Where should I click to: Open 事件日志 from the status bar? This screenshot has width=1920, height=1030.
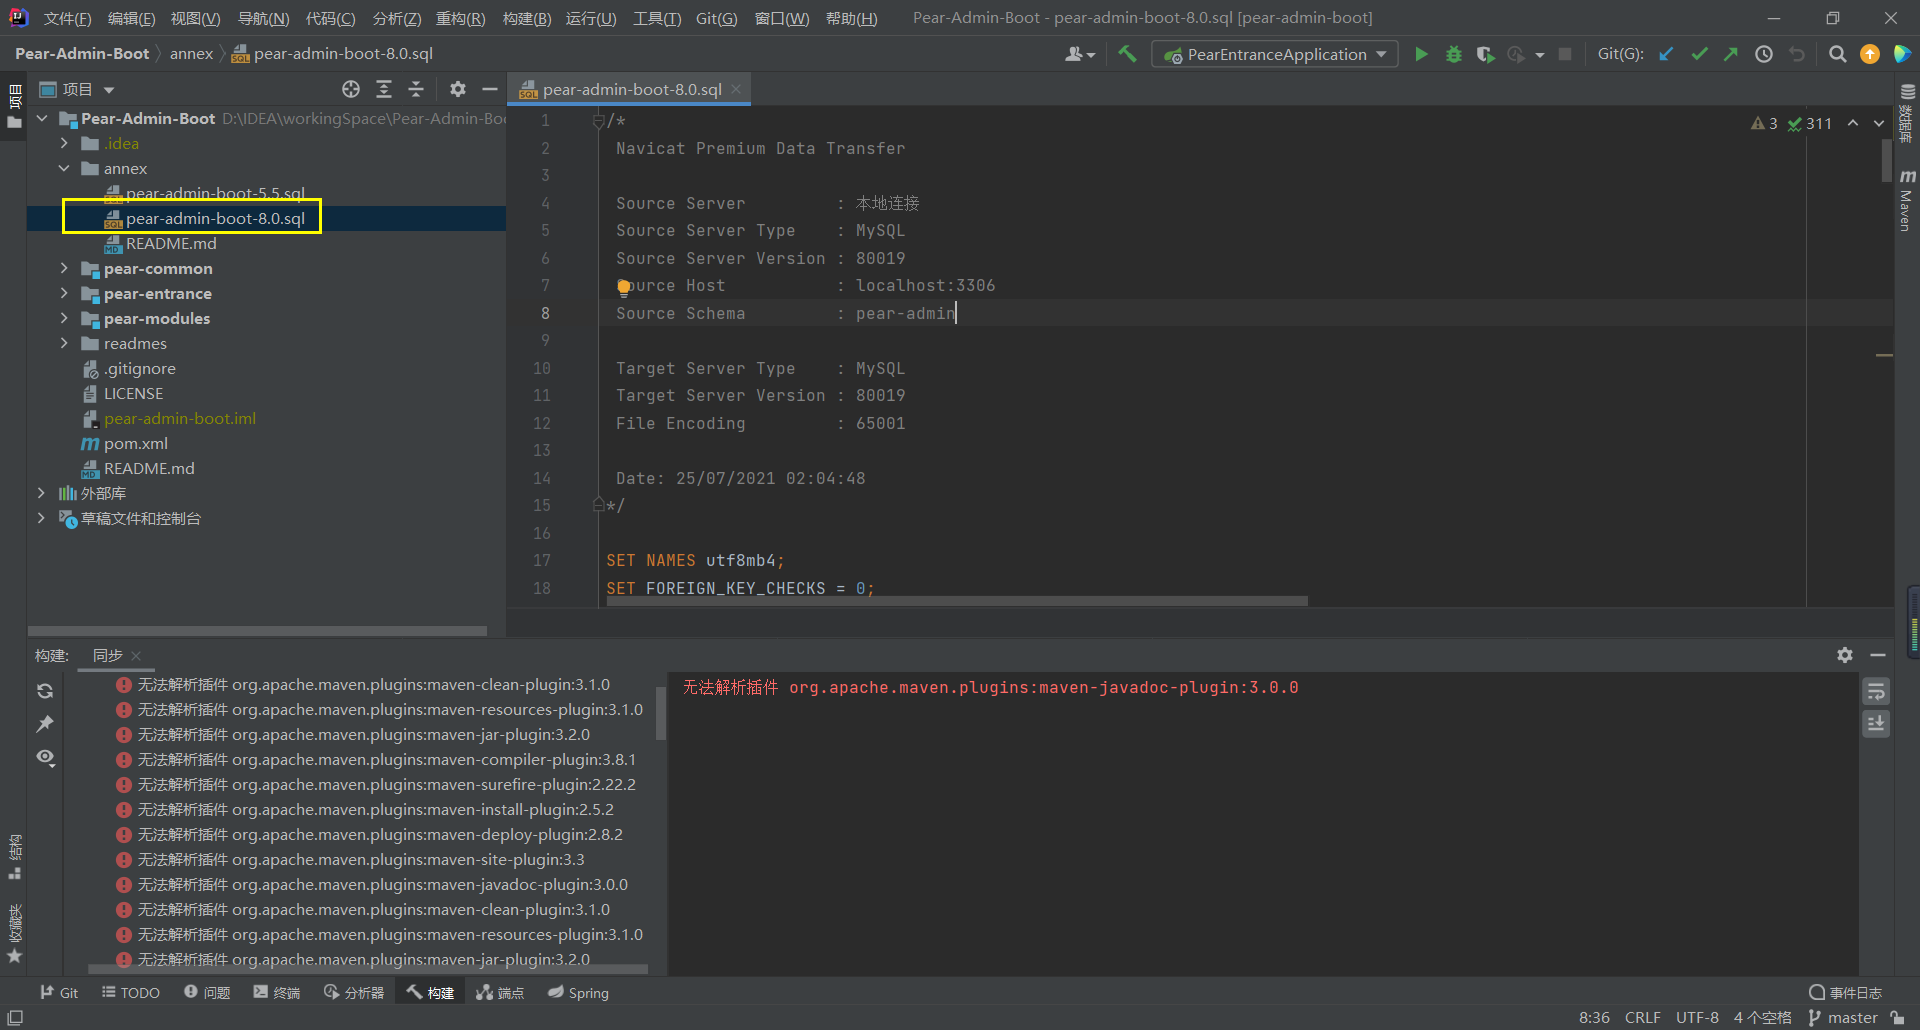point(1845,992)
